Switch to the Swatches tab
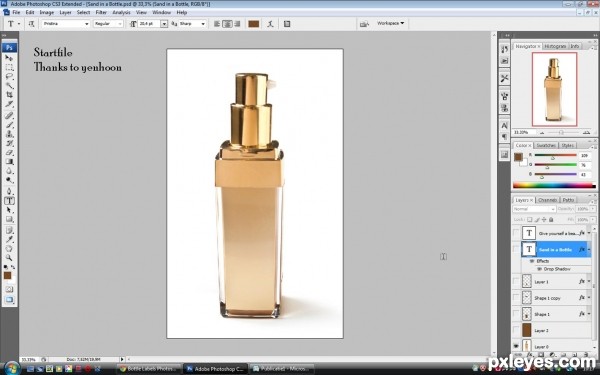The image size is (600, 375). 546,145
